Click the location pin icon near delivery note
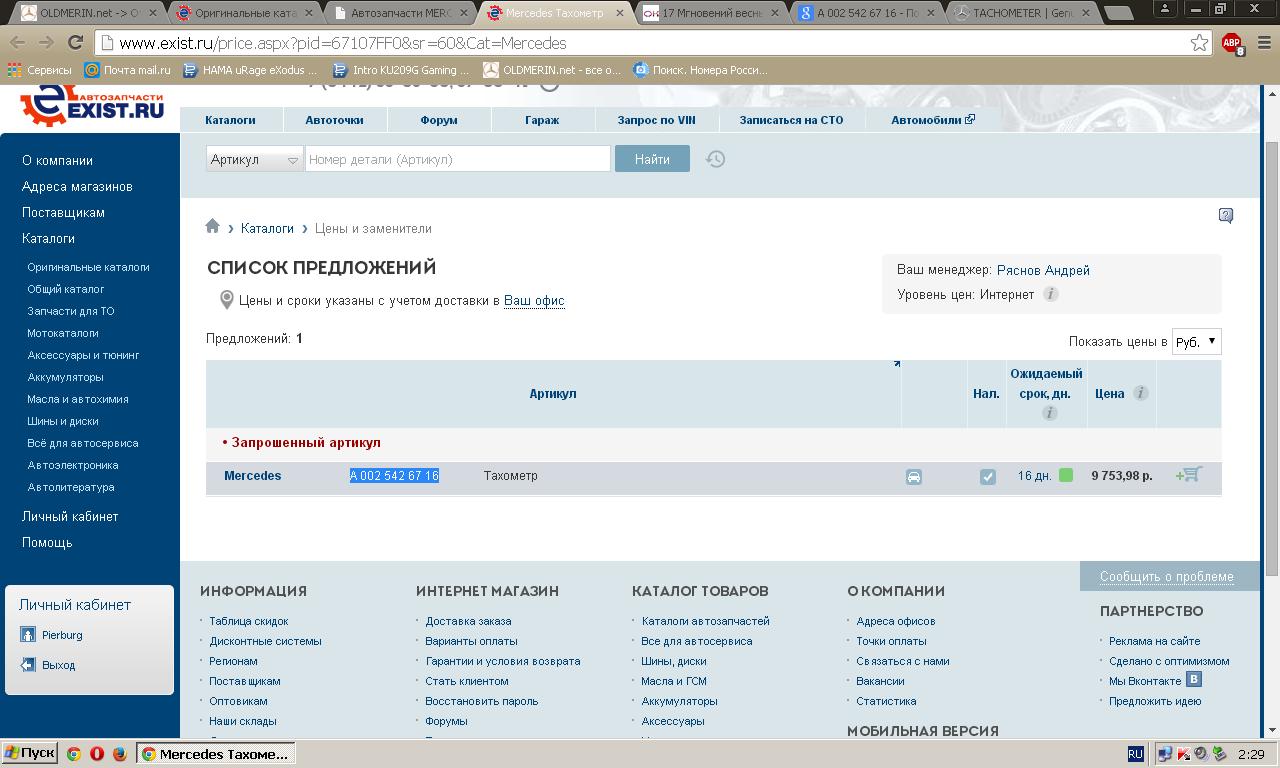The height and width of the screenshot is (768, 1280). (x=227, y=300)
